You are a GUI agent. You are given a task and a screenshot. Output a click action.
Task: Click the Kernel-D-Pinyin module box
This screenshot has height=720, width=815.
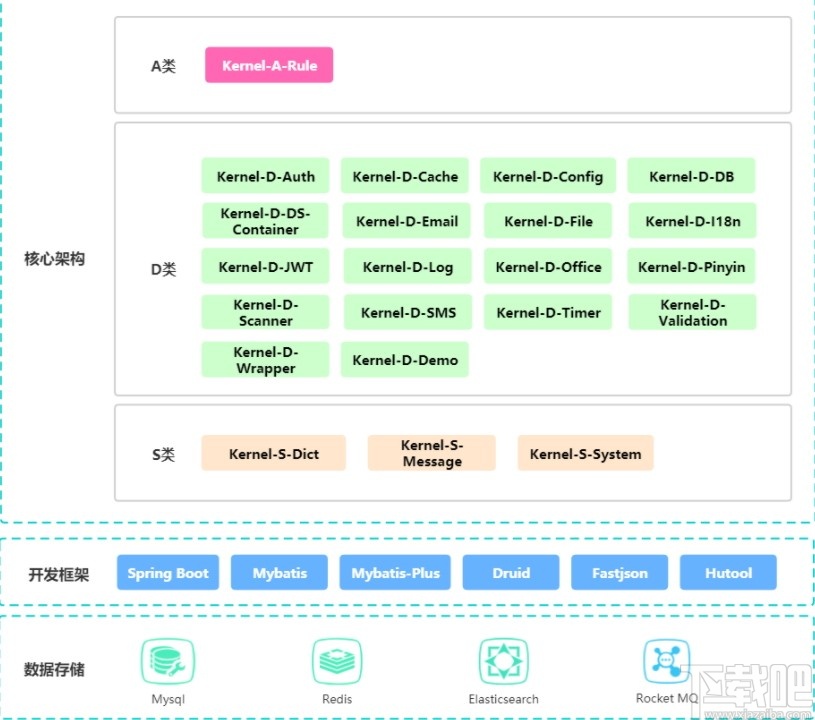click(691, 266)
